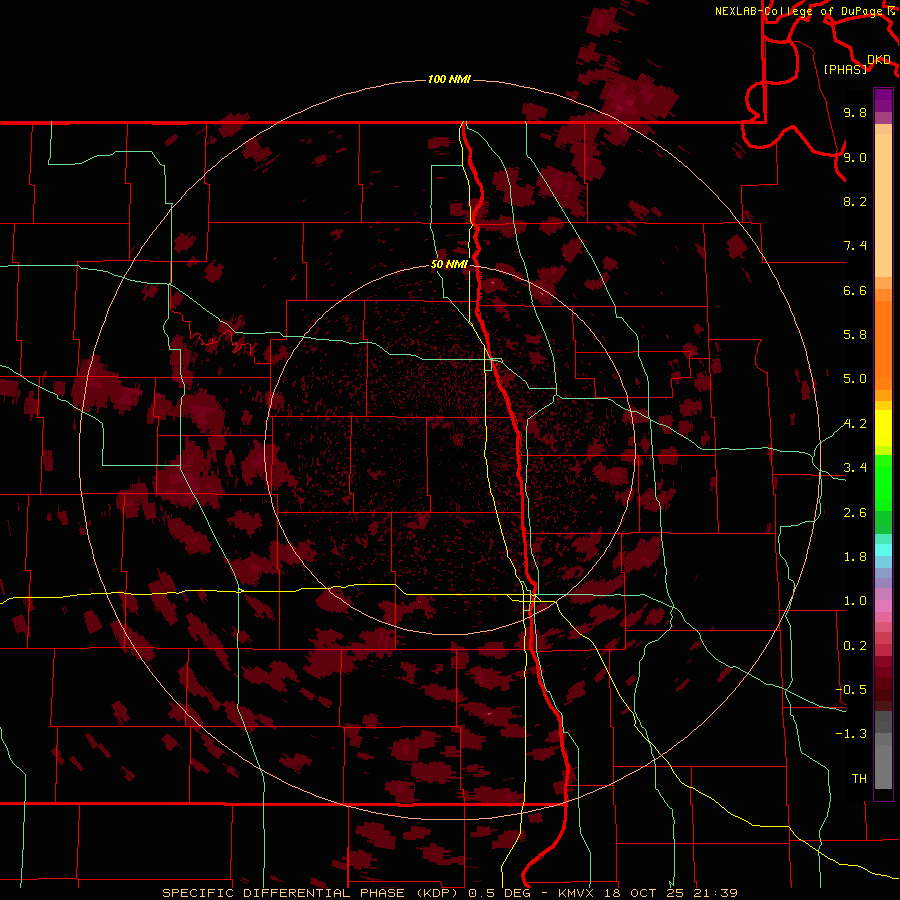Click the gray band at color bar bottom
The width and height of the screenshot is (900, 900).
coord(883,750)
